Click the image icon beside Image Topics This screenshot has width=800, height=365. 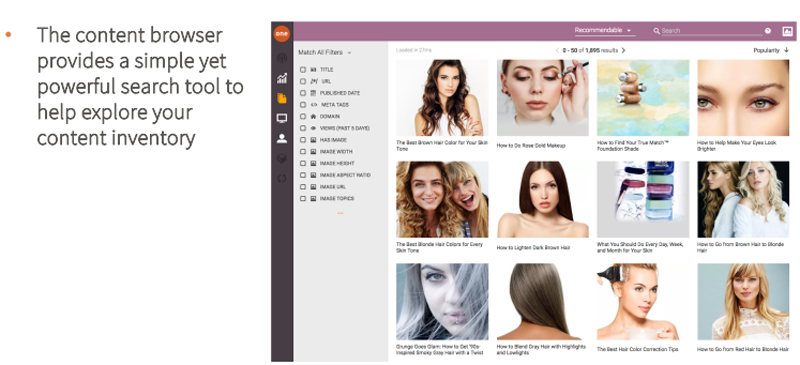(313, 199)
